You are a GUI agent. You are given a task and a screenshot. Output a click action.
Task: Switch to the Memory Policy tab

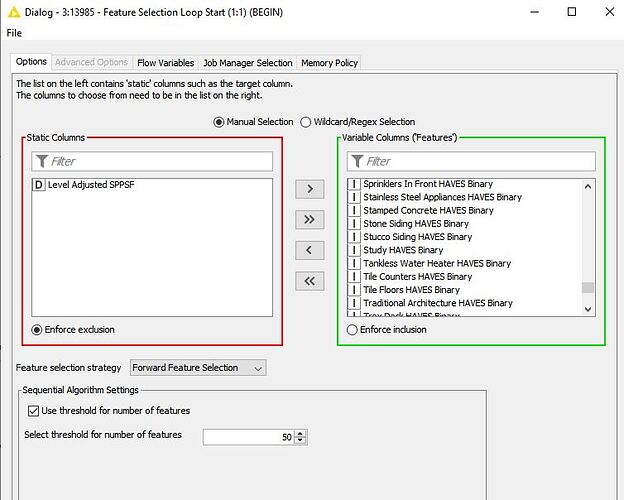coord(329,63)
